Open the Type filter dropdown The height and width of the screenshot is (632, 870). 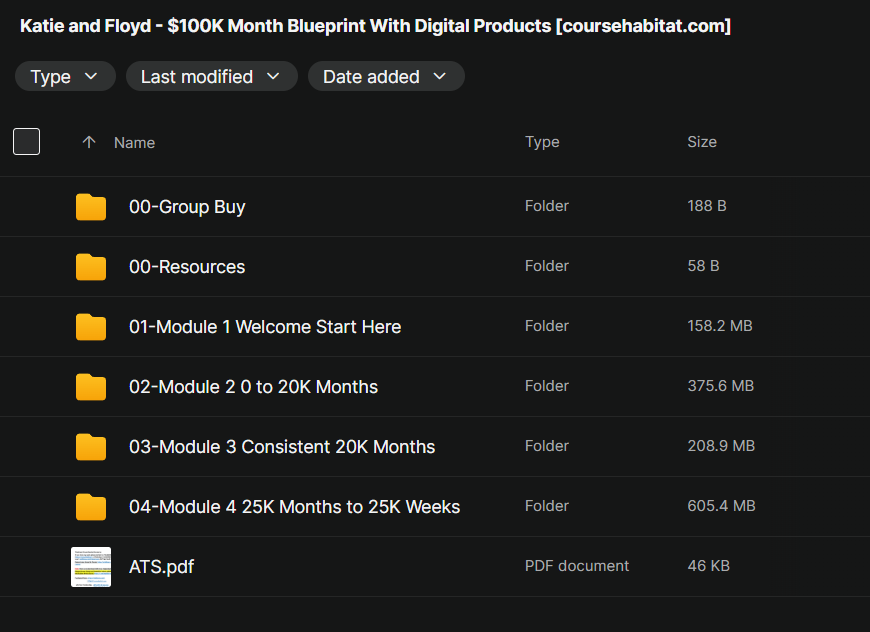coord(65,77)
